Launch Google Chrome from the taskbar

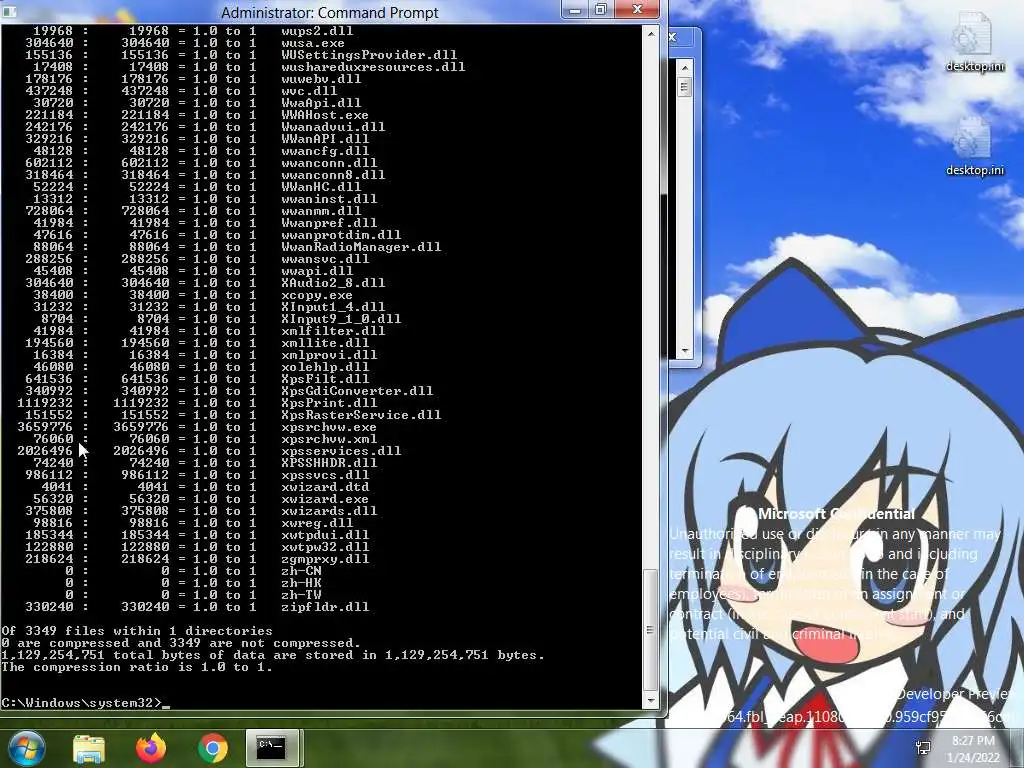point(212,748)
